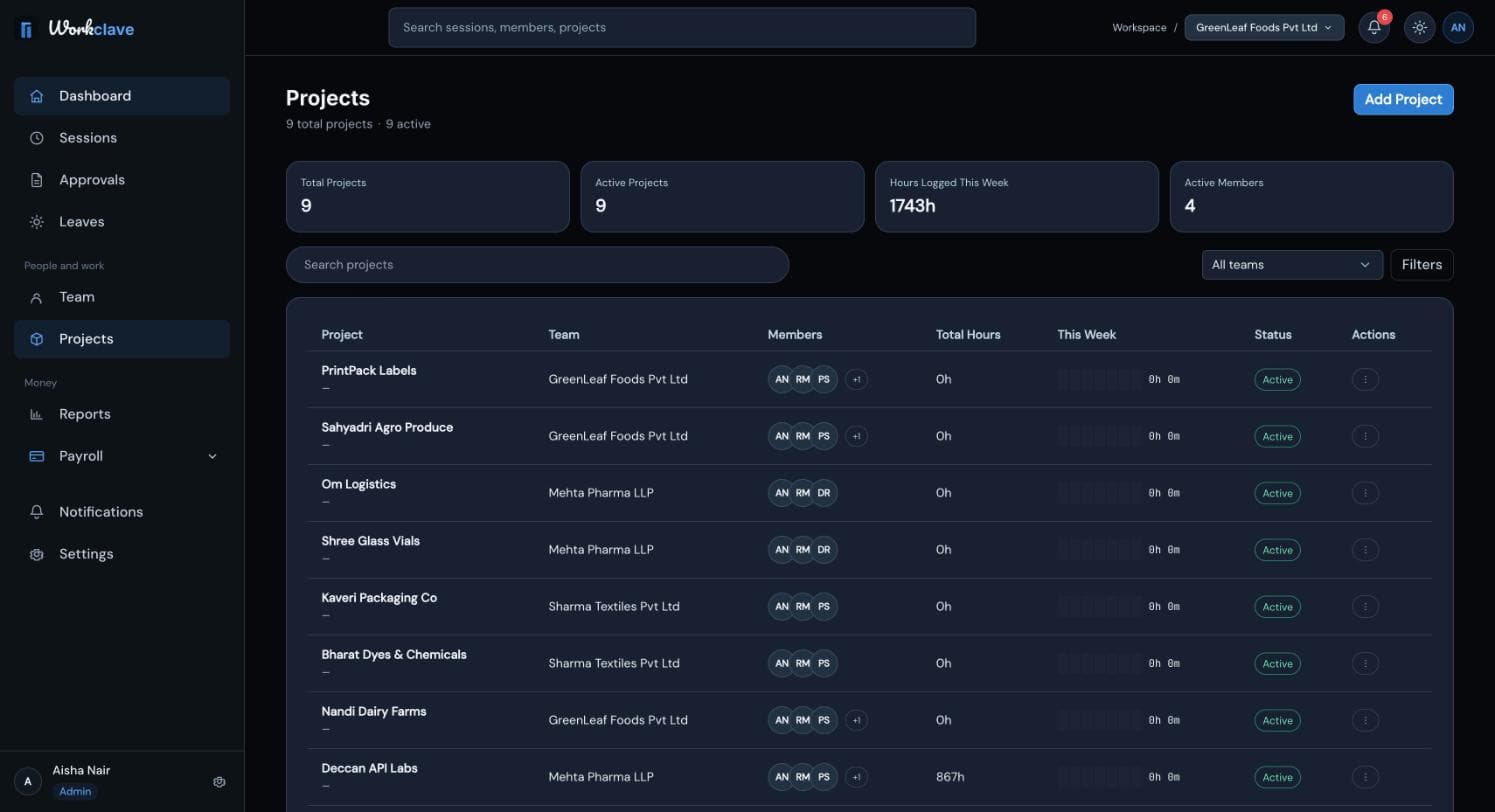Select Projects in the sidebar

tap(122, 339)
